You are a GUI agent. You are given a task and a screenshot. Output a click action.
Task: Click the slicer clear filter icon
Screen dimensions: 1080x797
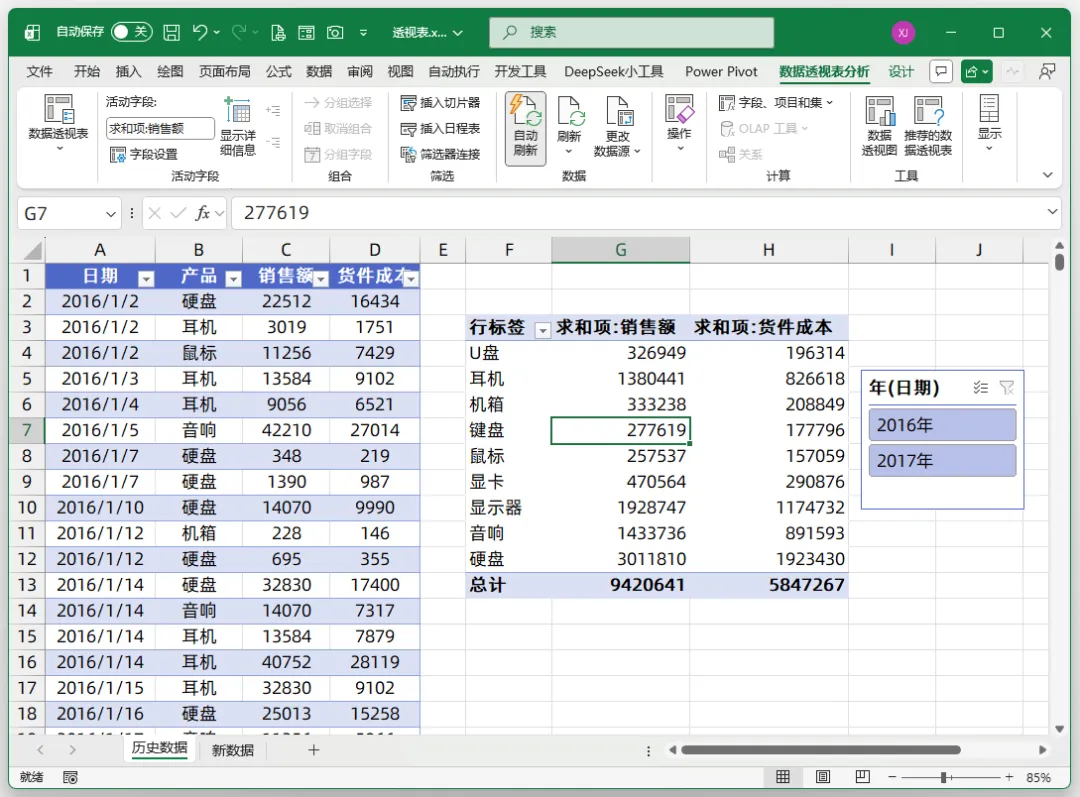[1006, 388]
